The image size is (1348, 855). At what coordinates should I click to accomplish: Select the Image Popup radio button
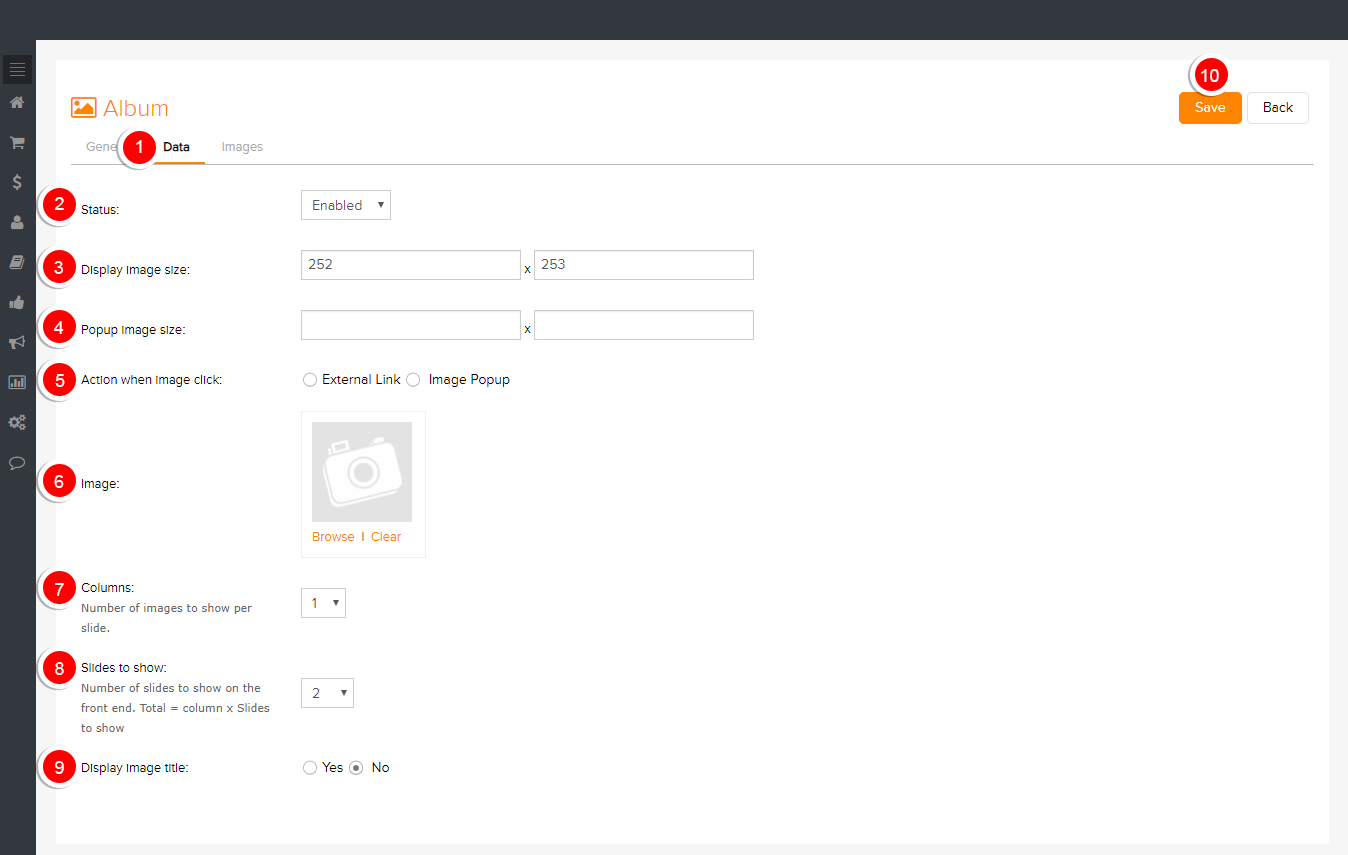point(413,380)
